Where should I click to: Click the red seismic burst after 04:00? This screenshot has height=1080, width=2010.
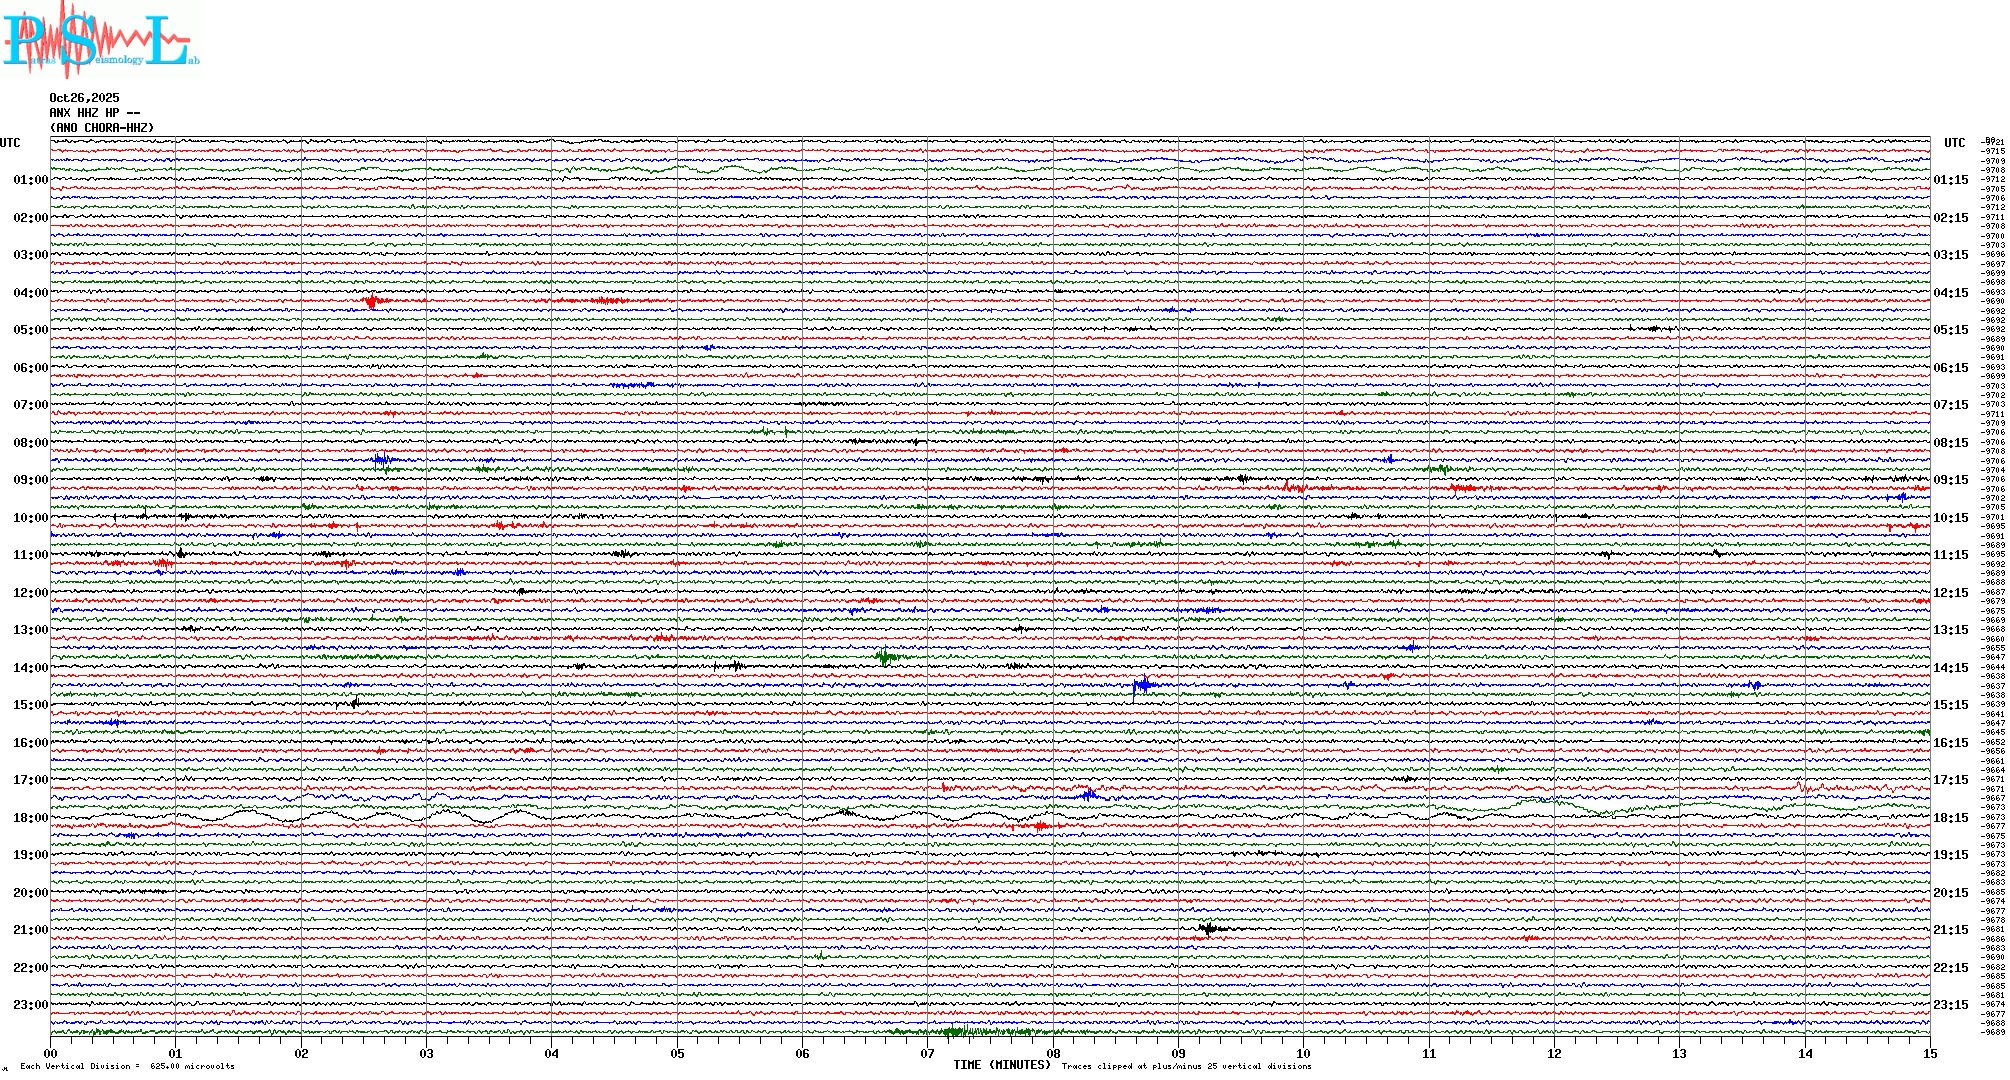373,300
